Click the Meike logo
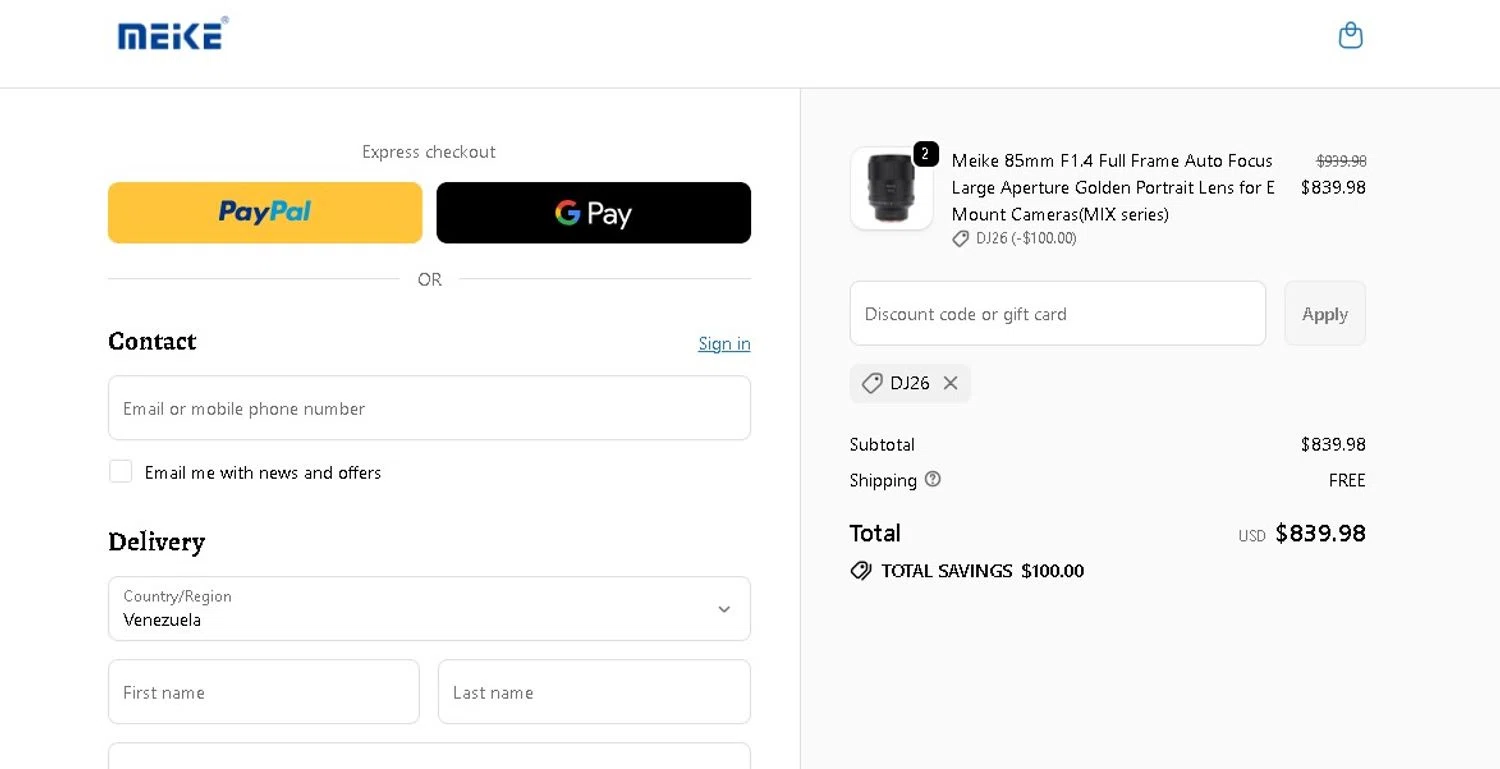Viewport: 1500px width, 769px height. 173,34
